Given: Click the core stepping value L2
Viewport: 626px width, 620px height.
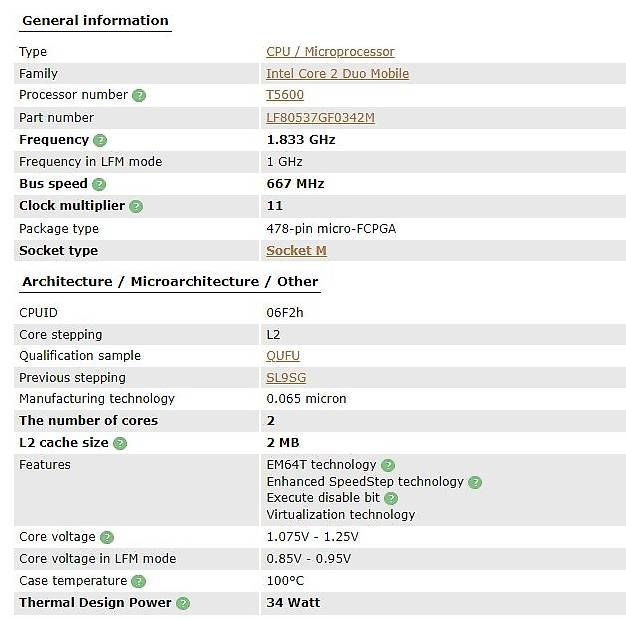Looking at the screenshot, I should (273, 335).
